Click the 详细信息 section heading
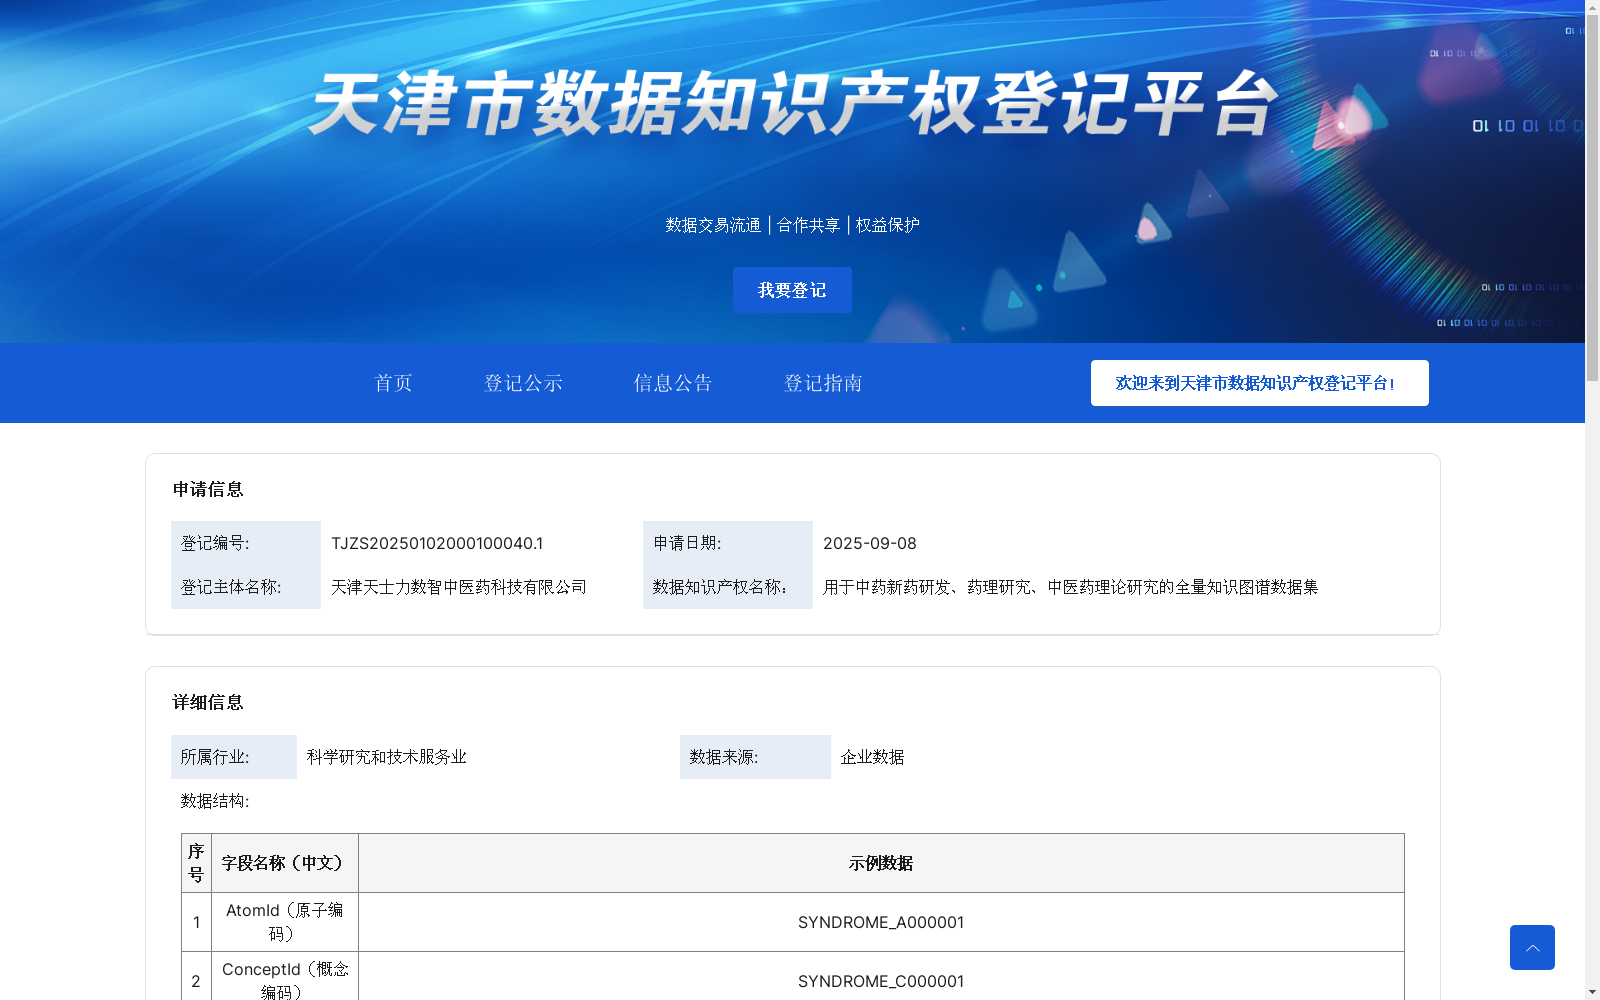The width and height of the screenshot is (1600, 1000). [x=208, y=702]
